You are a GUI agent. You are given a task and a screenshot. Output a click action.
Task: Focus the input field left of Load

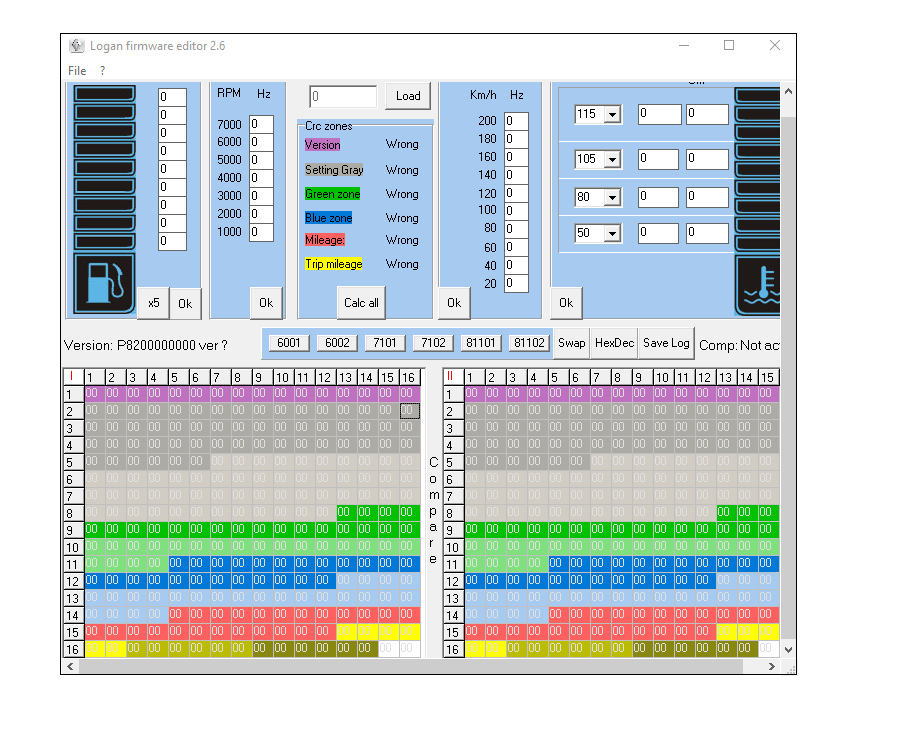(343, 96)
